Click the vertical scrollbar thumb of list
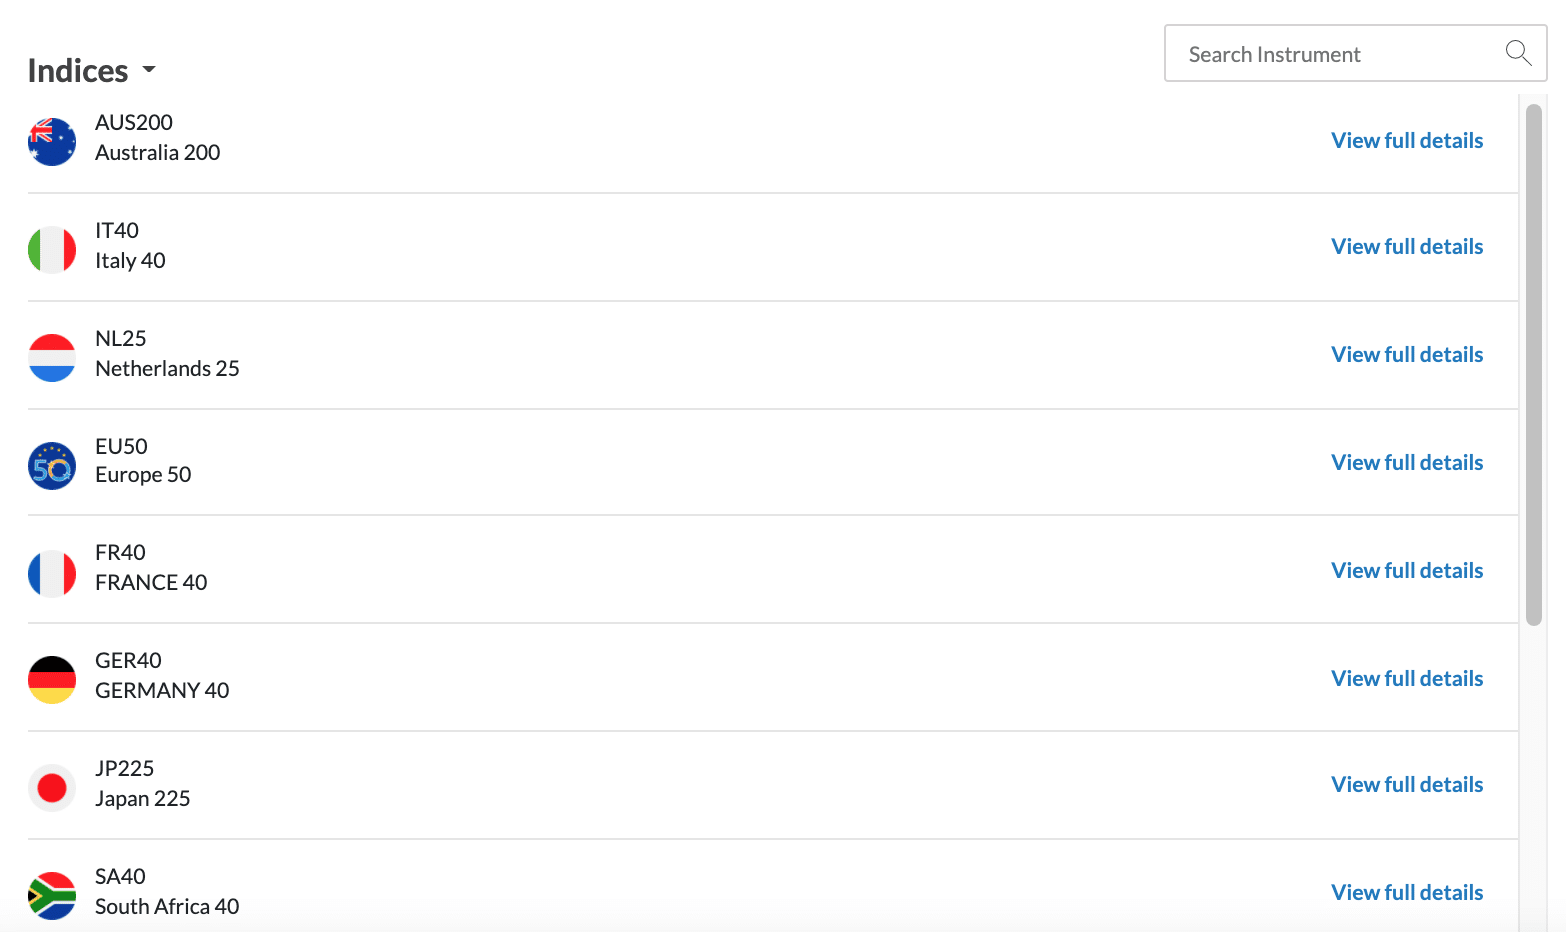Viewport: 1566px width, 932px height. point(1534,365)
